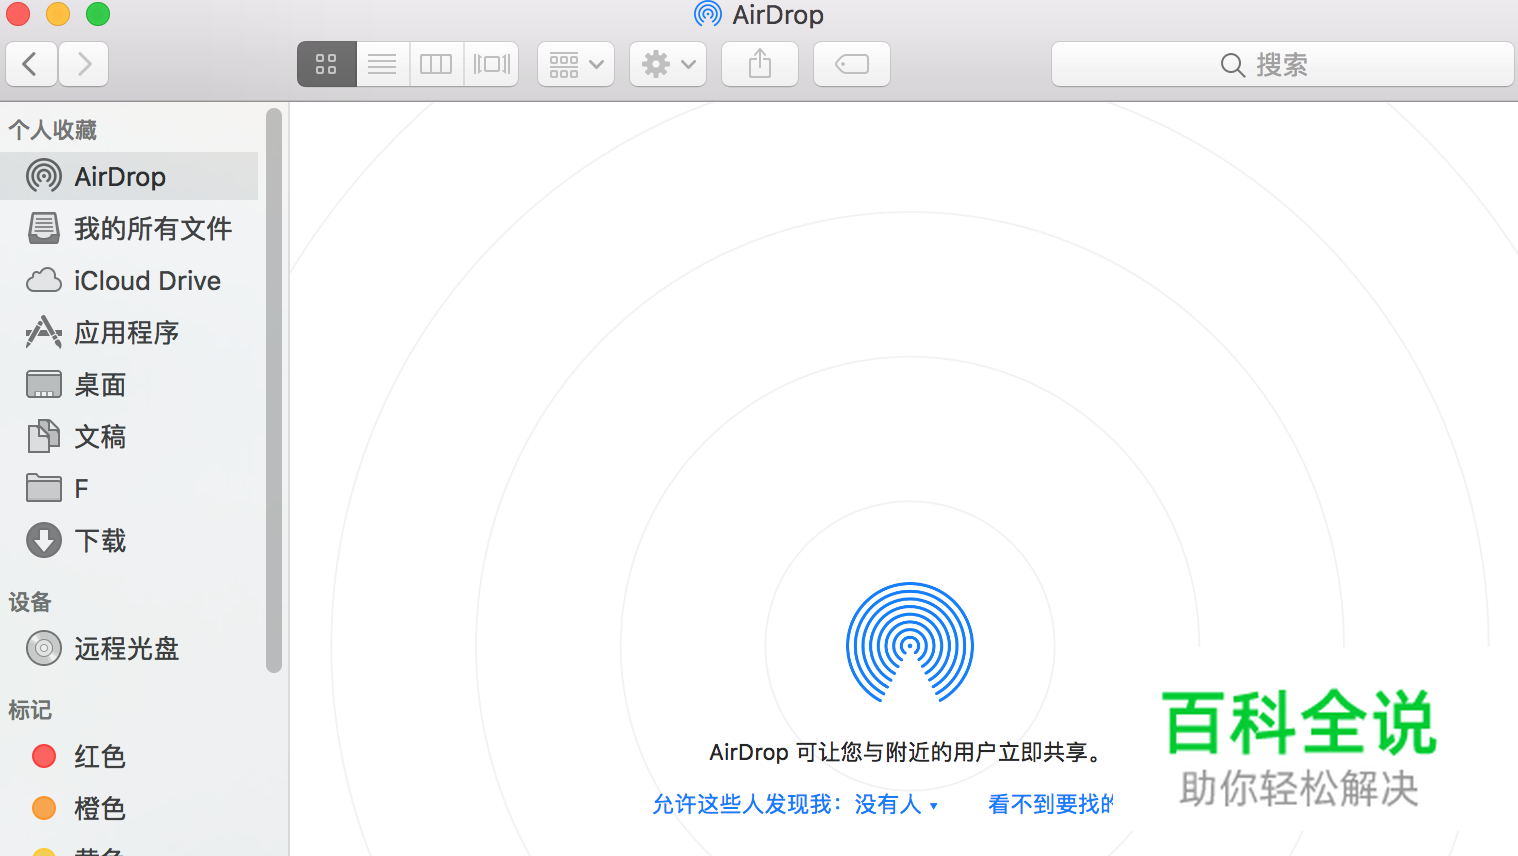Click the 看不到要找的 help link
Screen dimensions: 1518x856
(x=1051, y=804)
